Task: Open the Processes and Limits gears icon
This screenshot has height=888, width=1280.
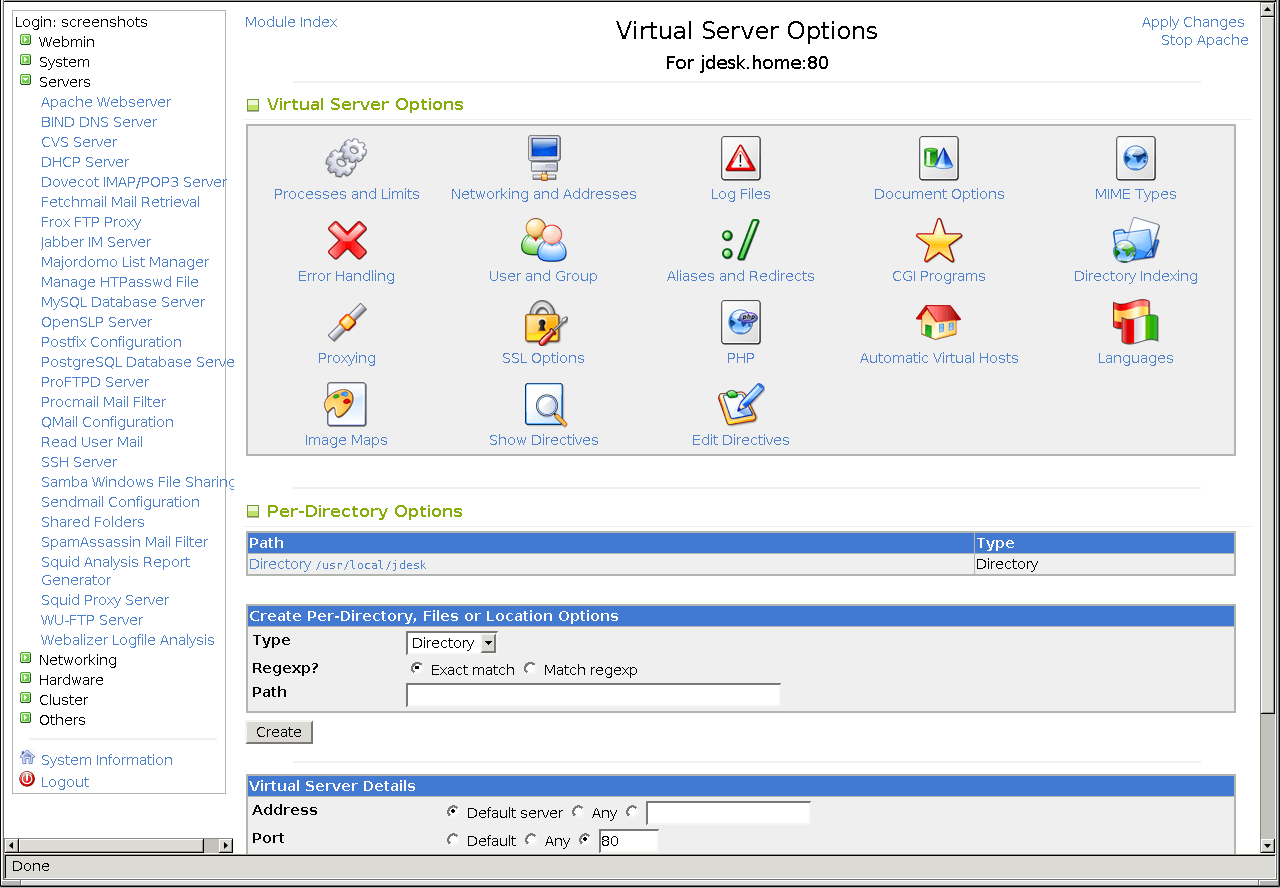Action: pos(346,158)
